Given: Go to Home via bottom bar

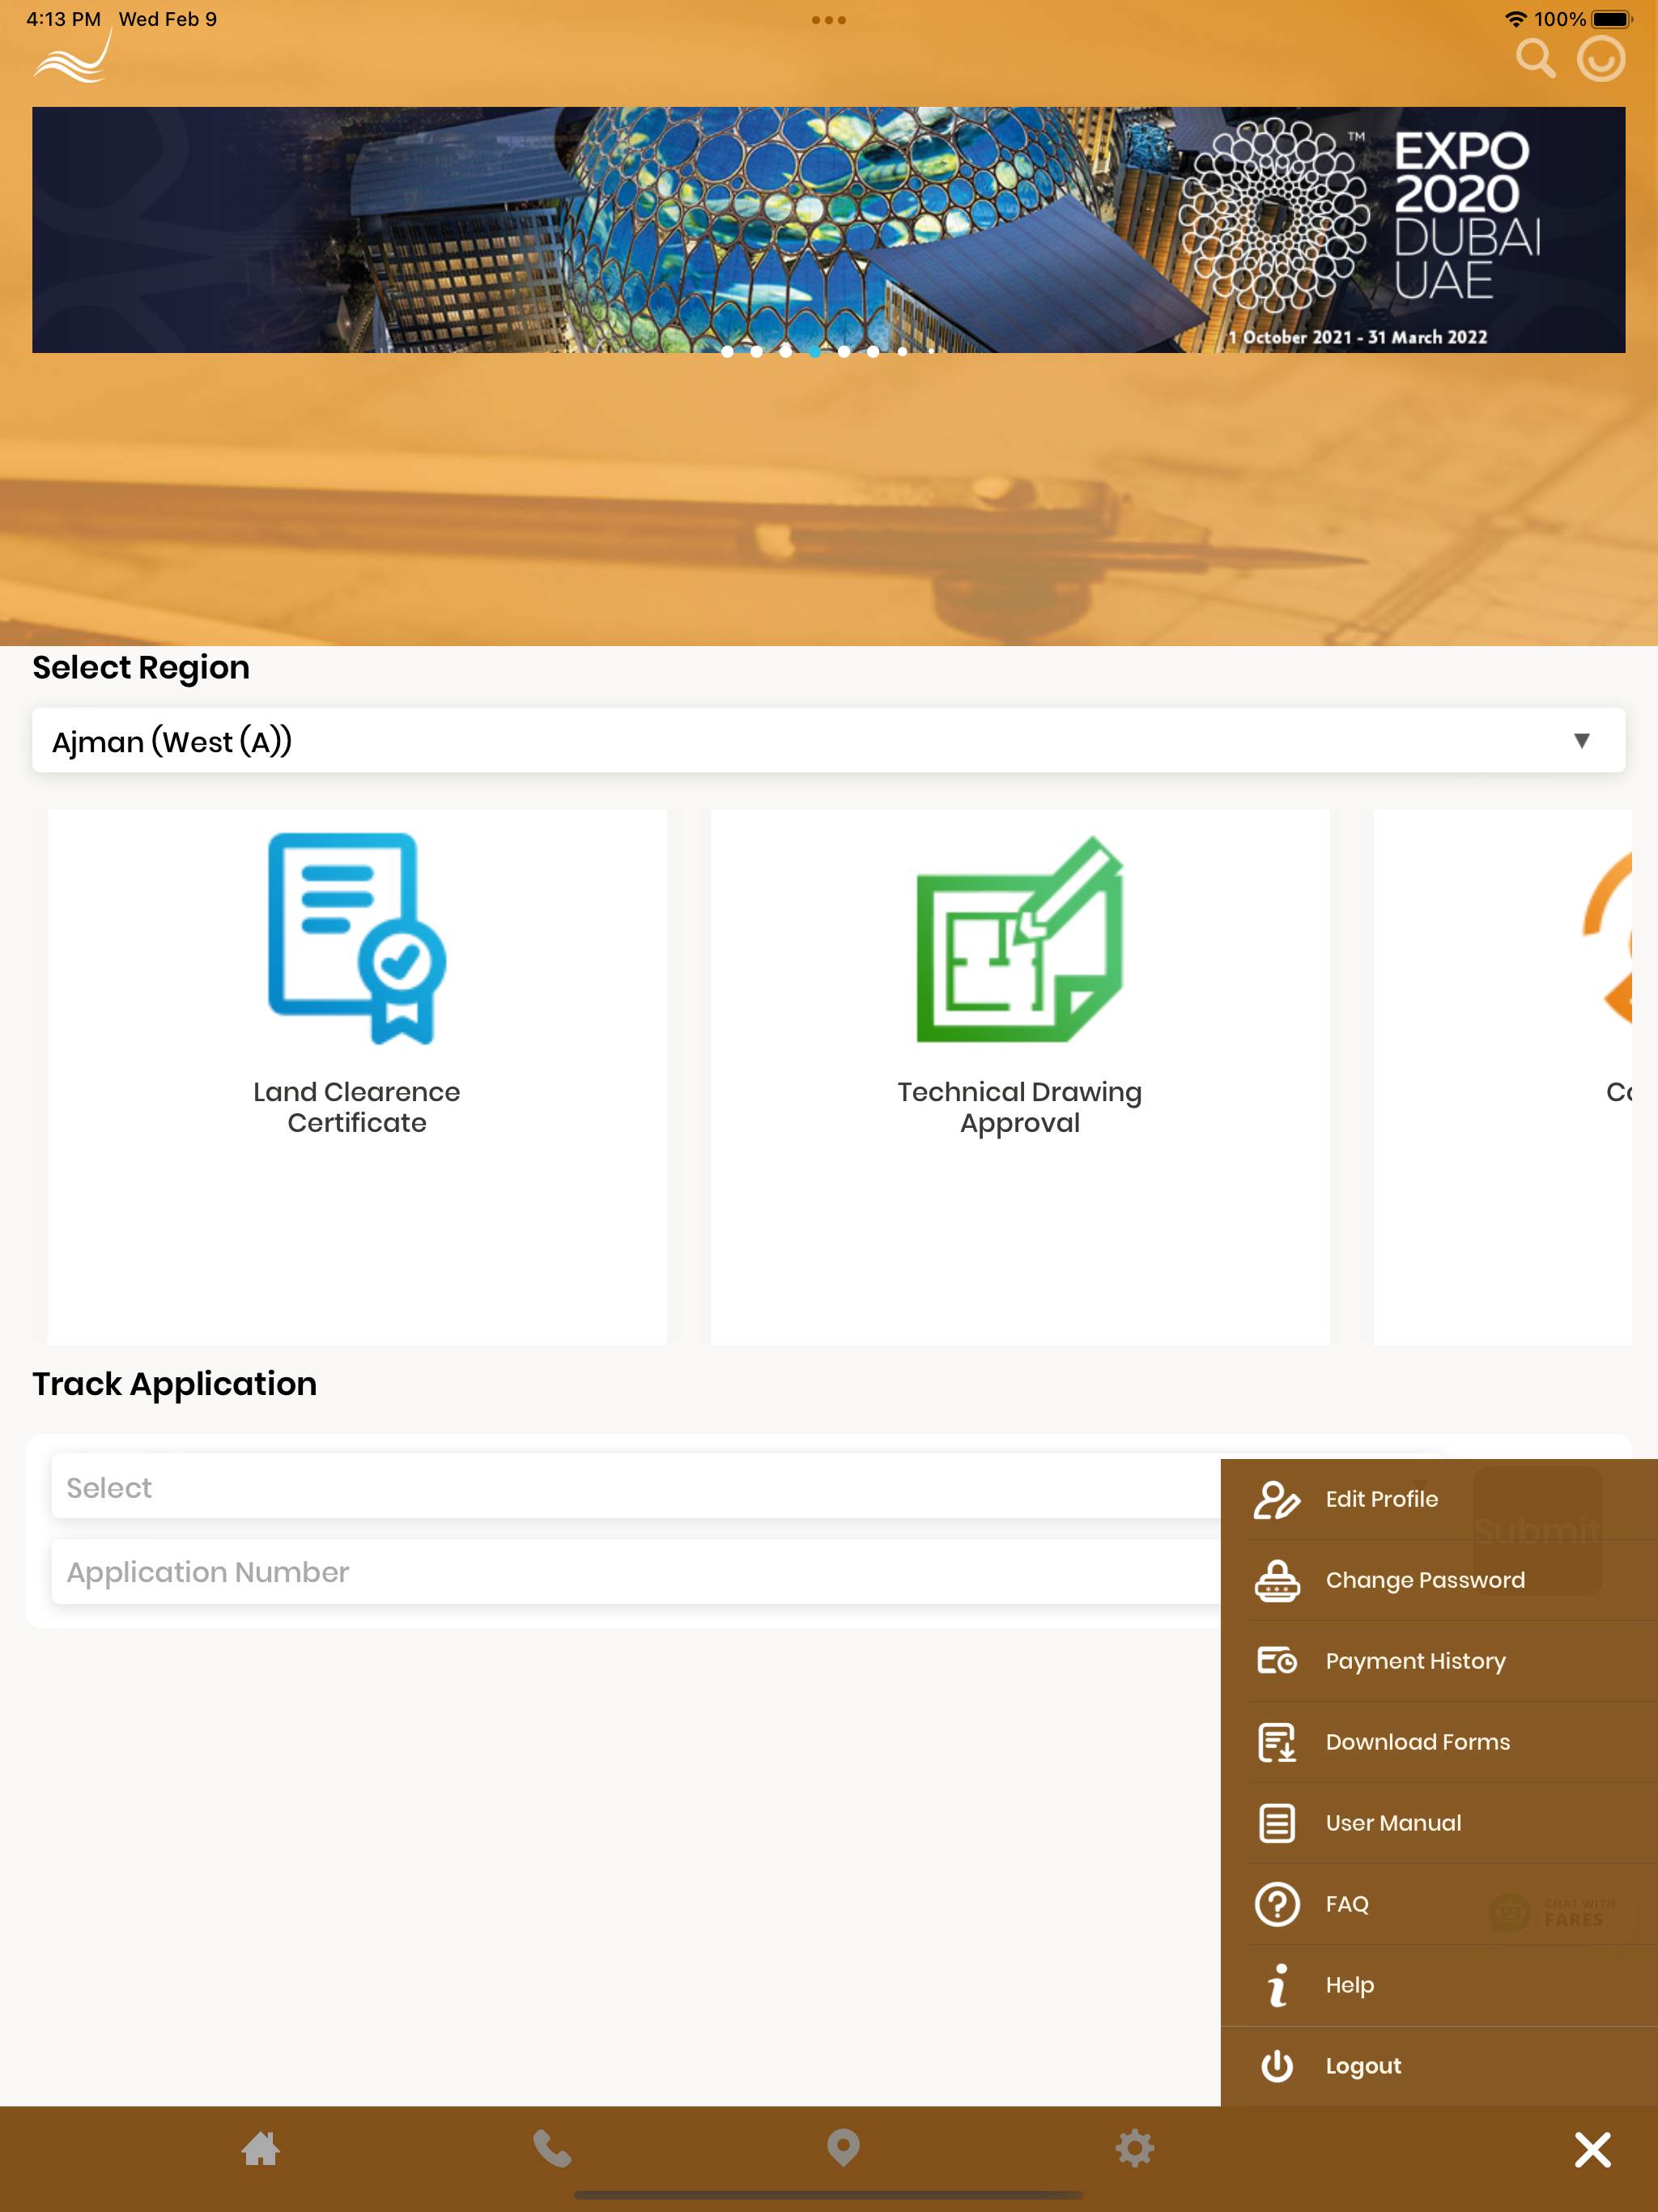Looking at the screenshot, I should [x=261, y=2148].
